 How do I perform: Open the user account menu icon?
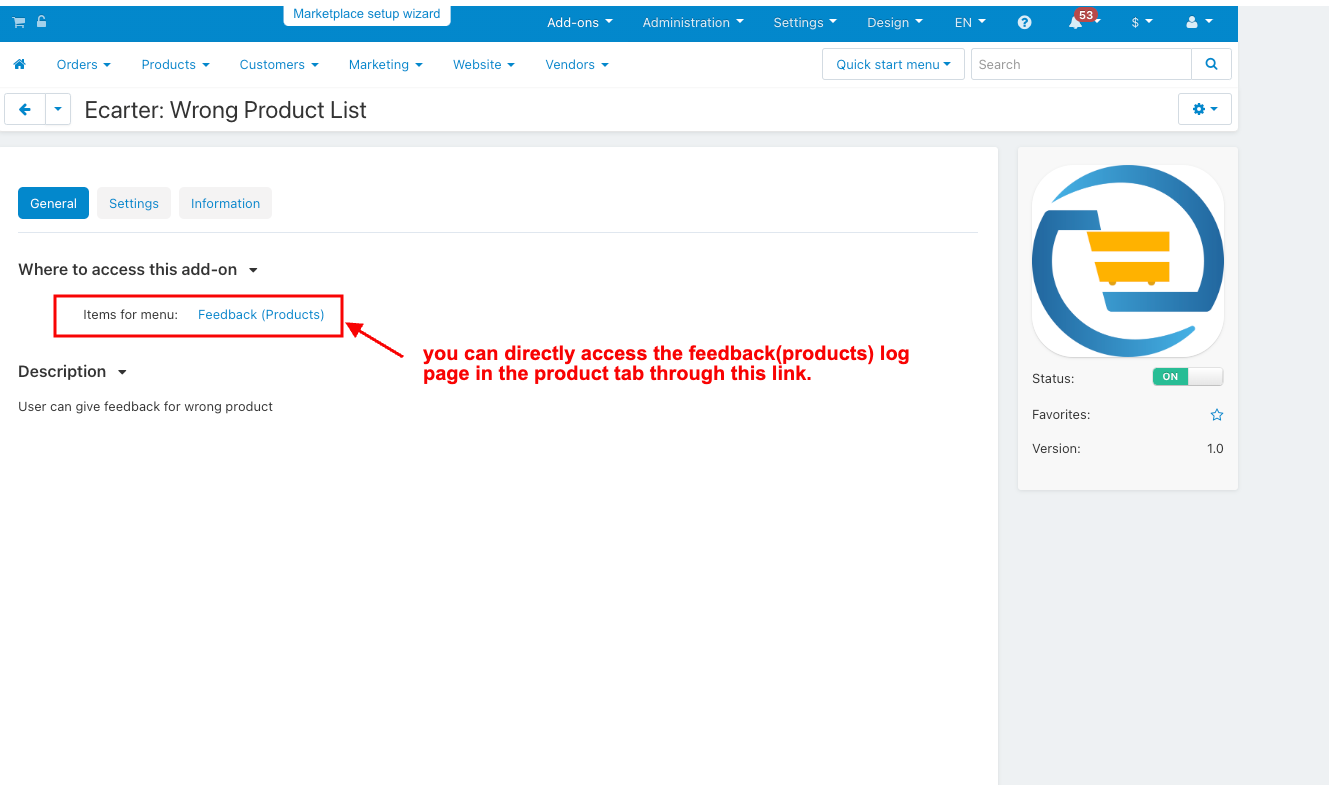point(1198,22)
